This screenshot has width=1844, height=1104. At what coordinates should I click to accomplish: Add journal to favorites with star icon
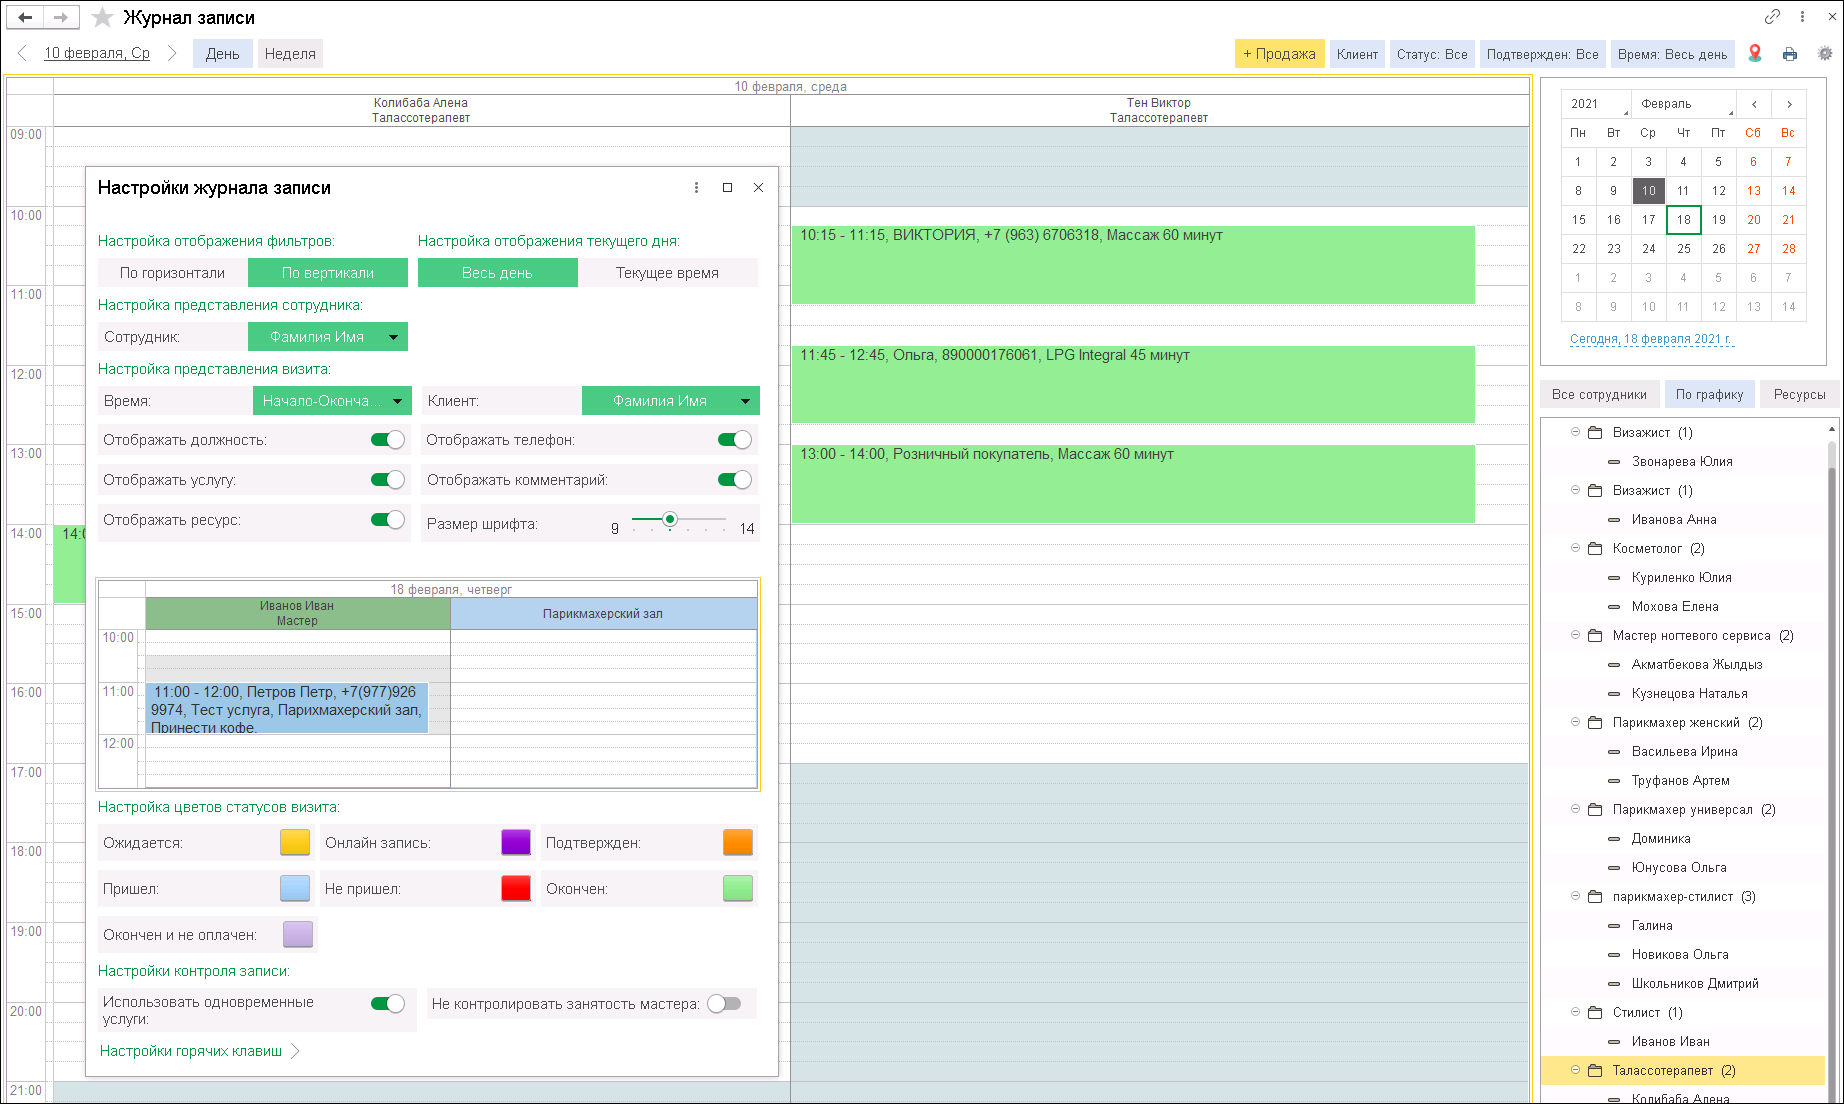coord(102,17)
